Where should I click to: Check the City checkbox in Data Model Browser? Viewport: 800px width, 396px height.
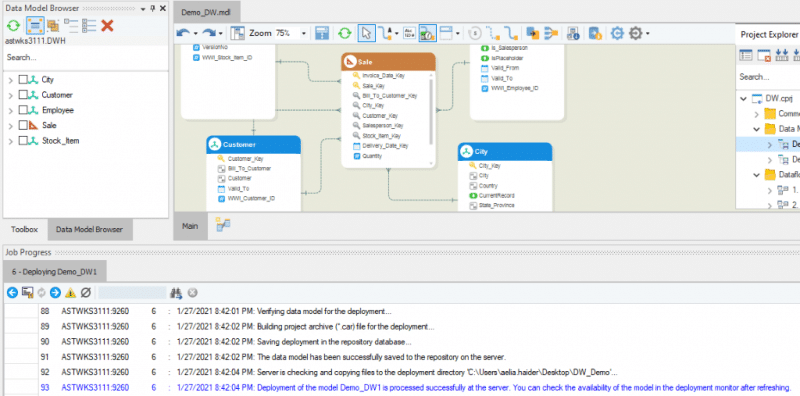(23, 80)
